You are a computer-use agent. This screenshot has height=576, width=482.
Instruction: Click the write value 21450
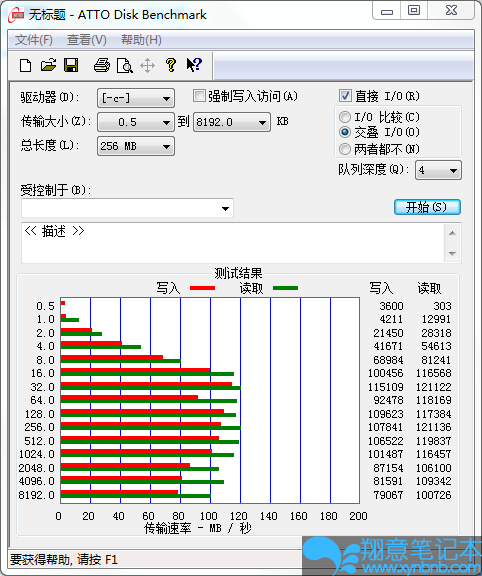(x=388, y=333)
